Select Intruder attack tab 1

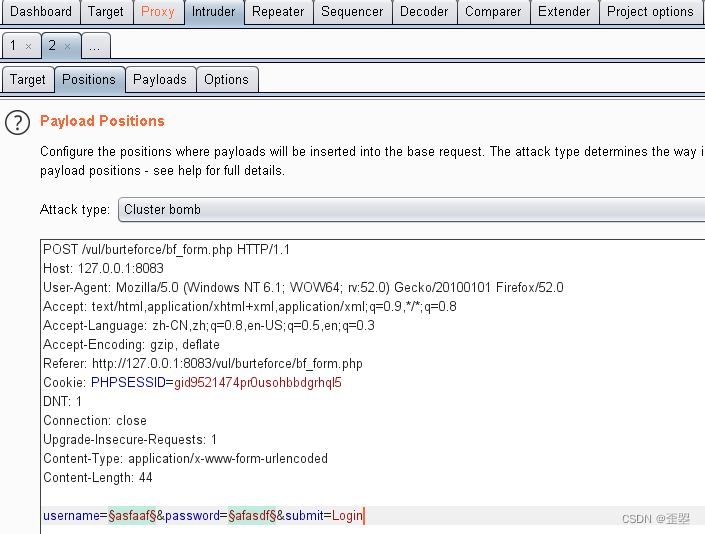(x=13, y=45)
